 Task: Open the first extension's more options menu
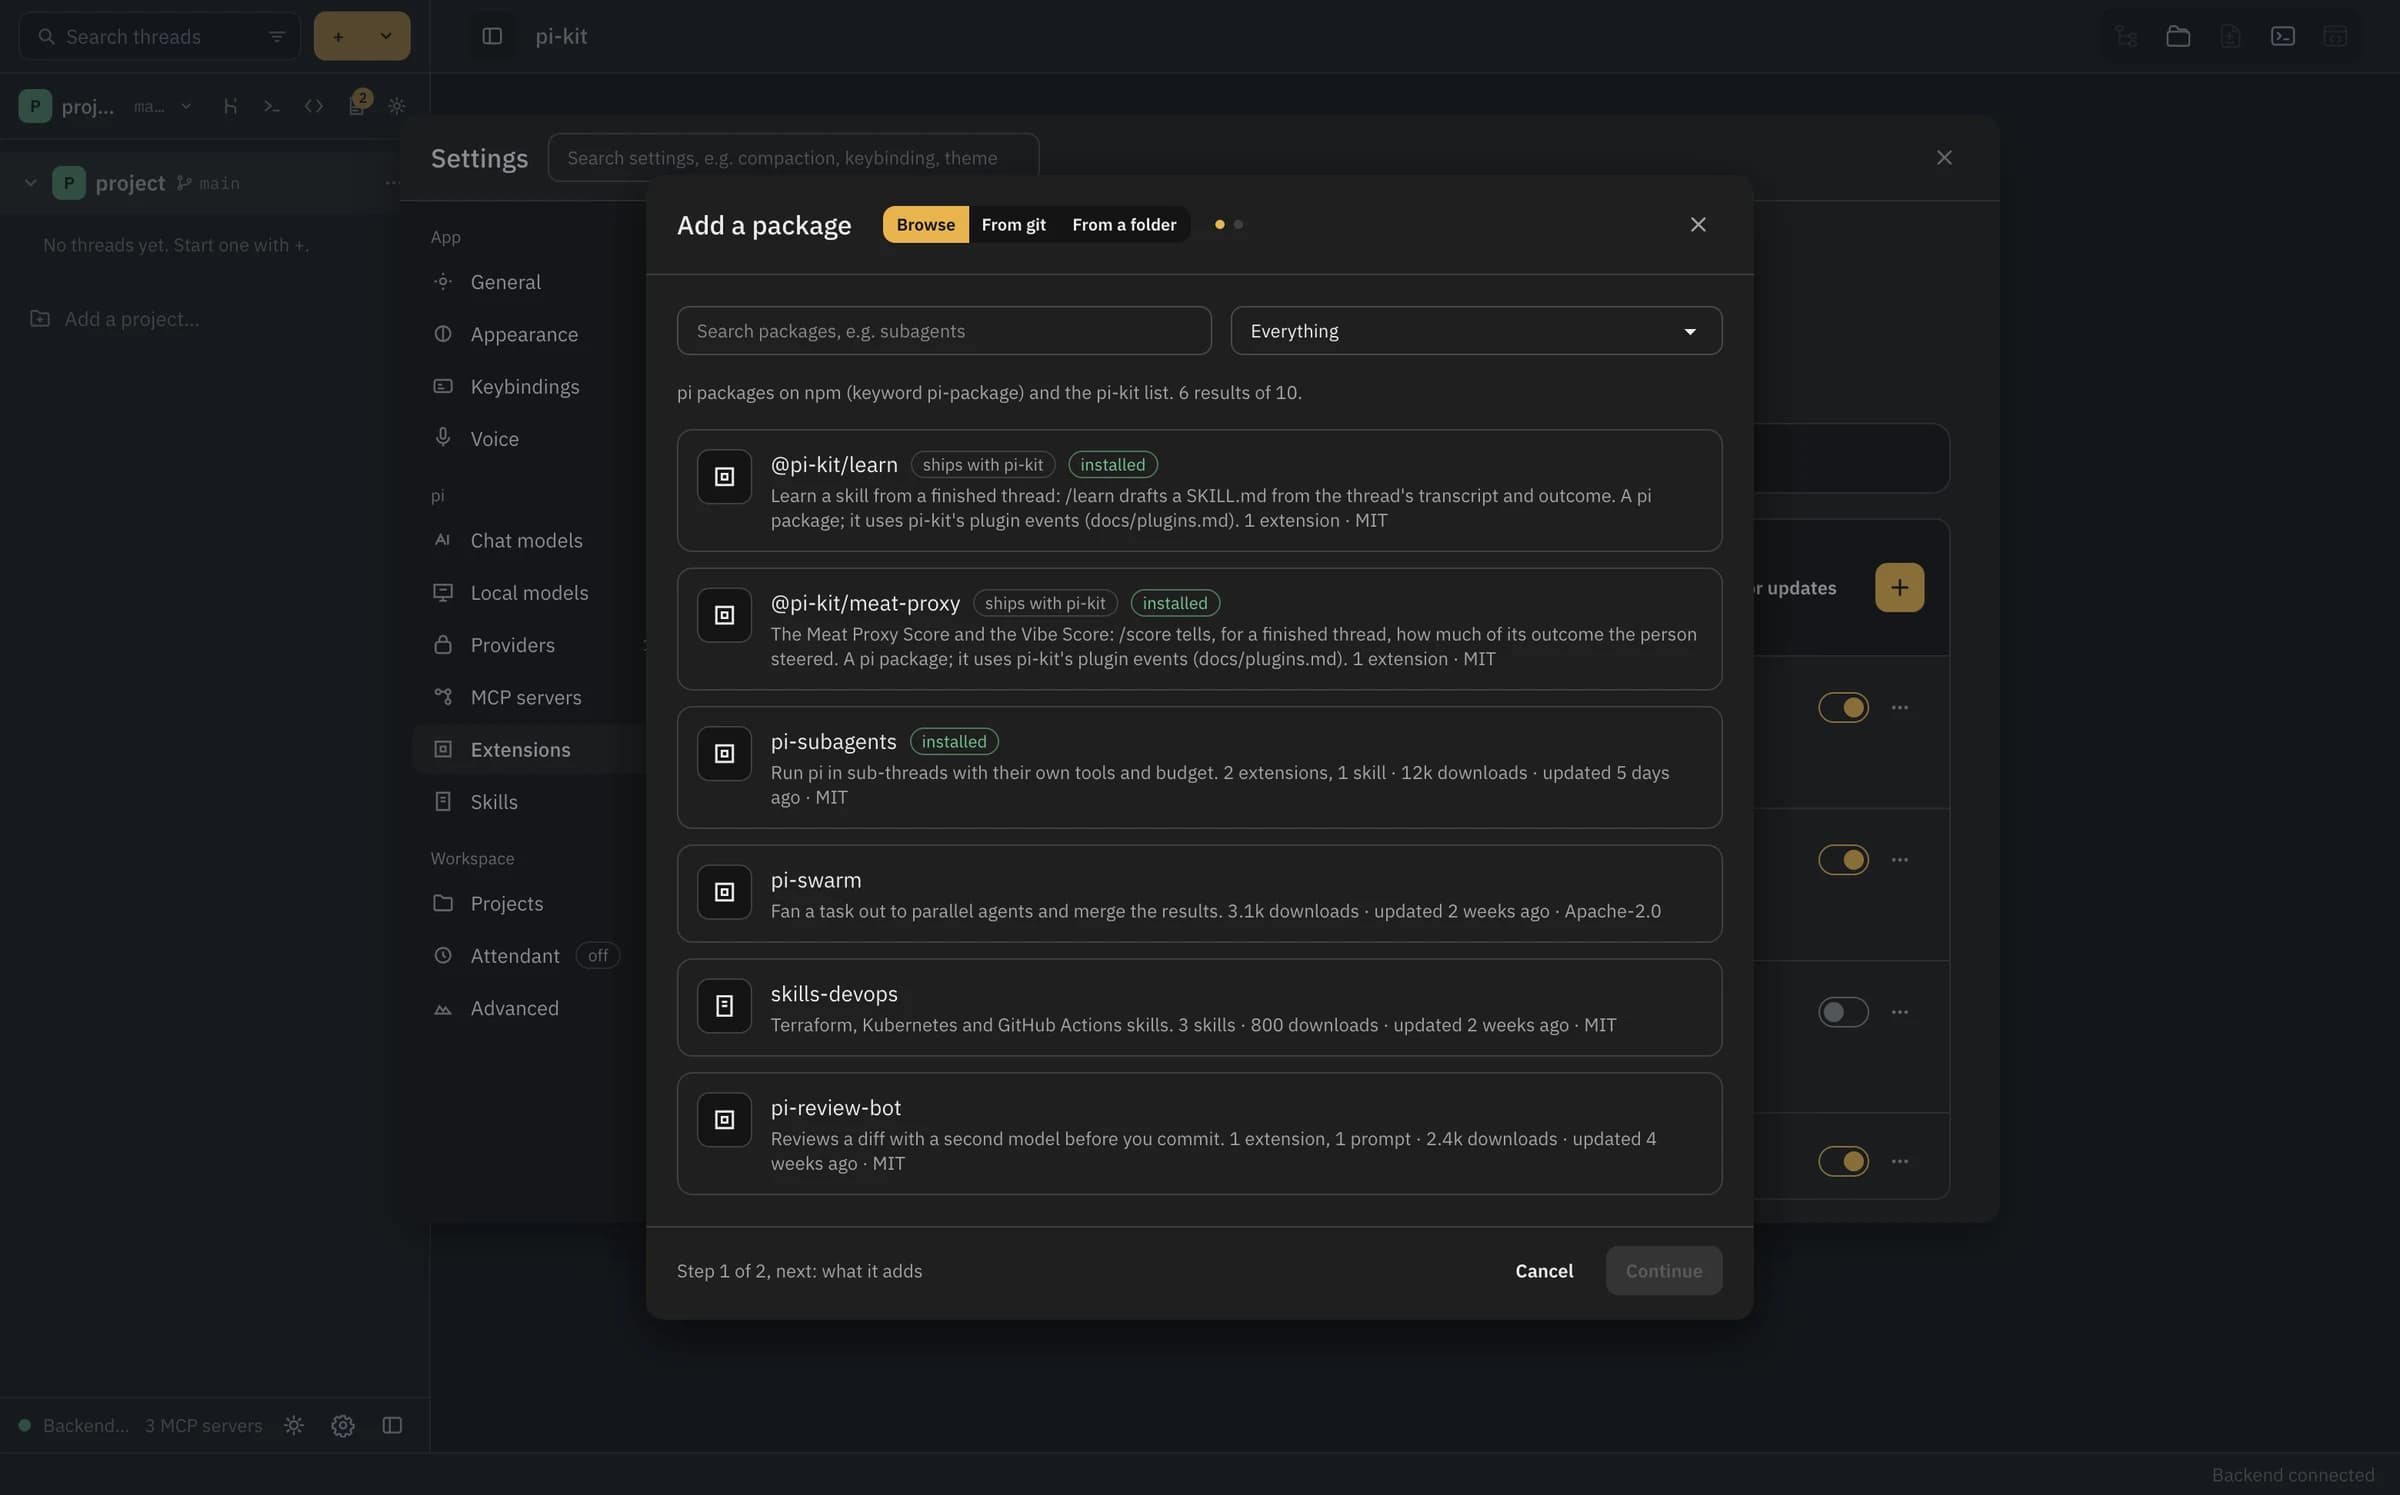click(1900, 707)
